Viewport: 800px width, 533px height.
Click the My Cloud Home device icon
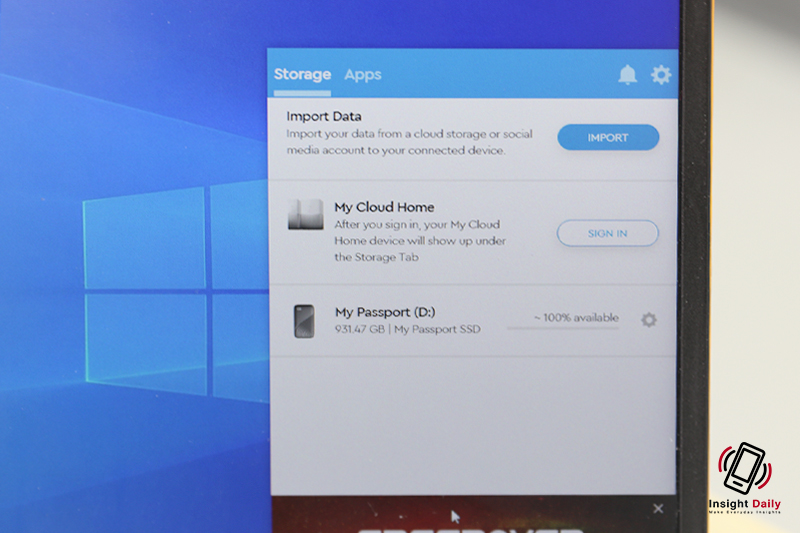click(304, 214)
